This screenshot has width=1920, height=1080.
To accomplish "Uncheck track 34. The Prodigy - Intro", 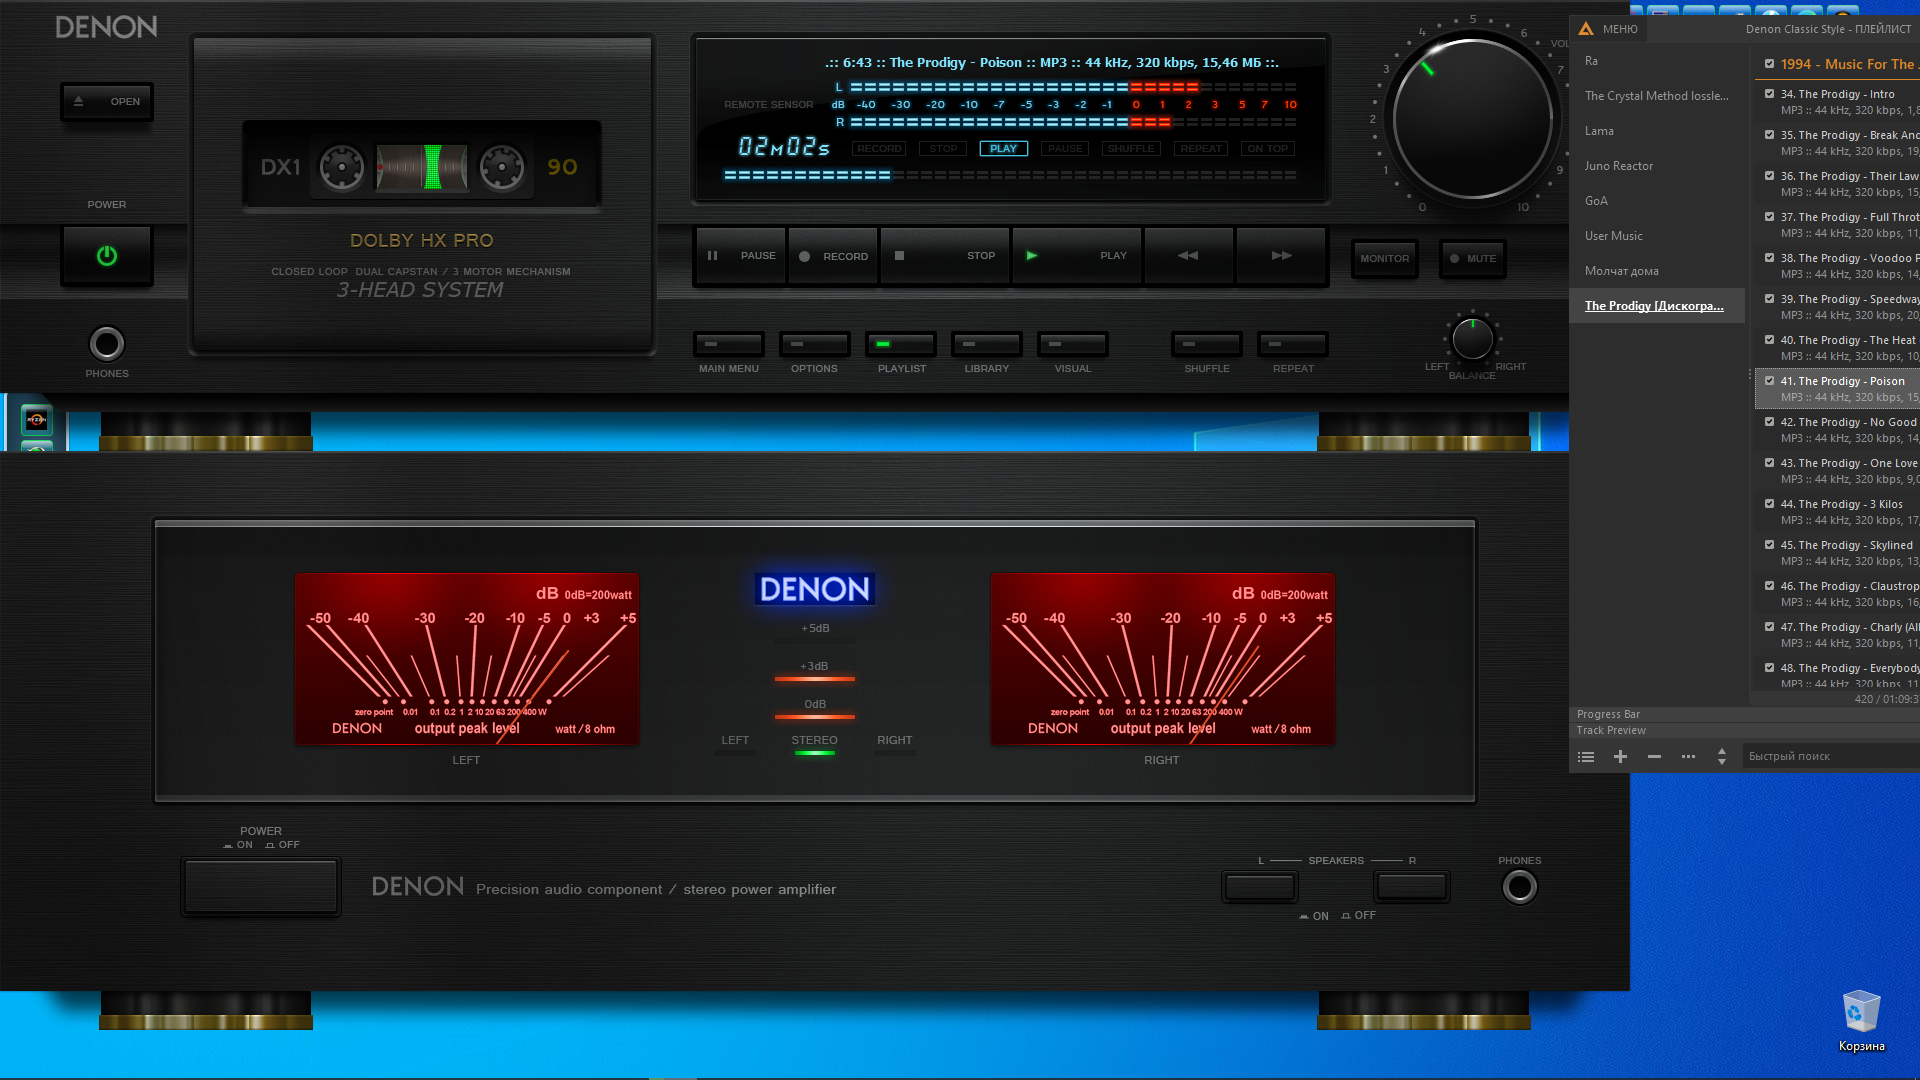I will click(1770, 94).
